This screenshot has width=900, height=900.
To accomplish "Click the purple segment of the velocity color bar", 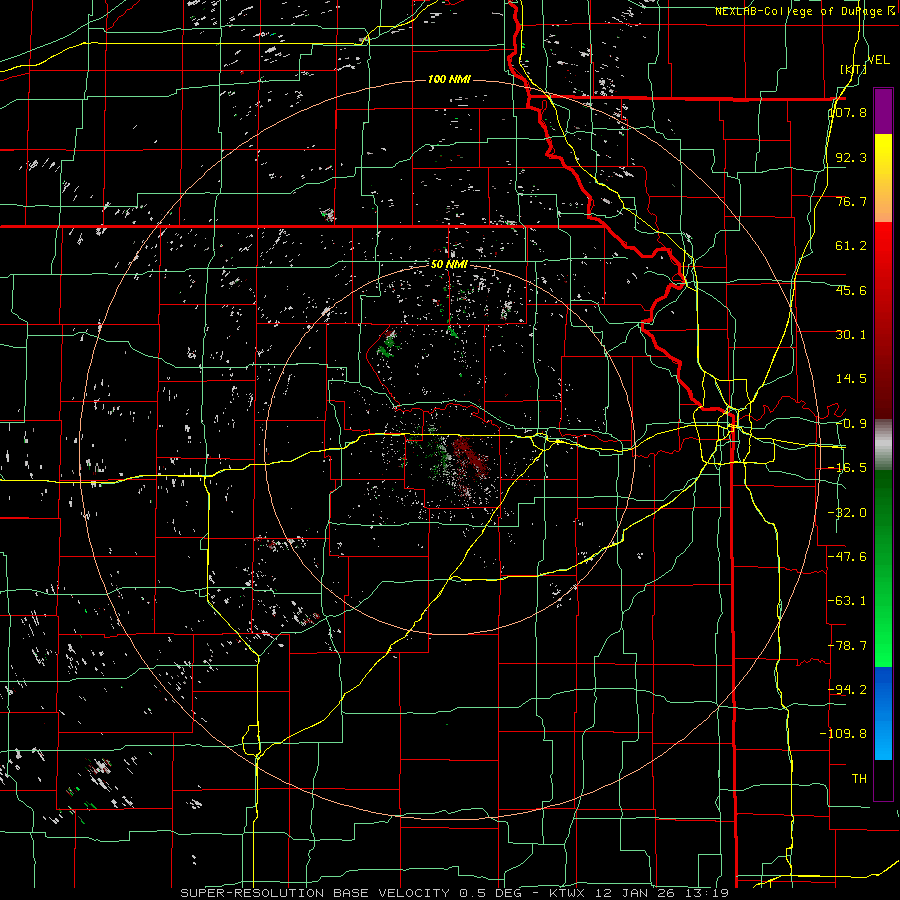I will pos(883,111).
